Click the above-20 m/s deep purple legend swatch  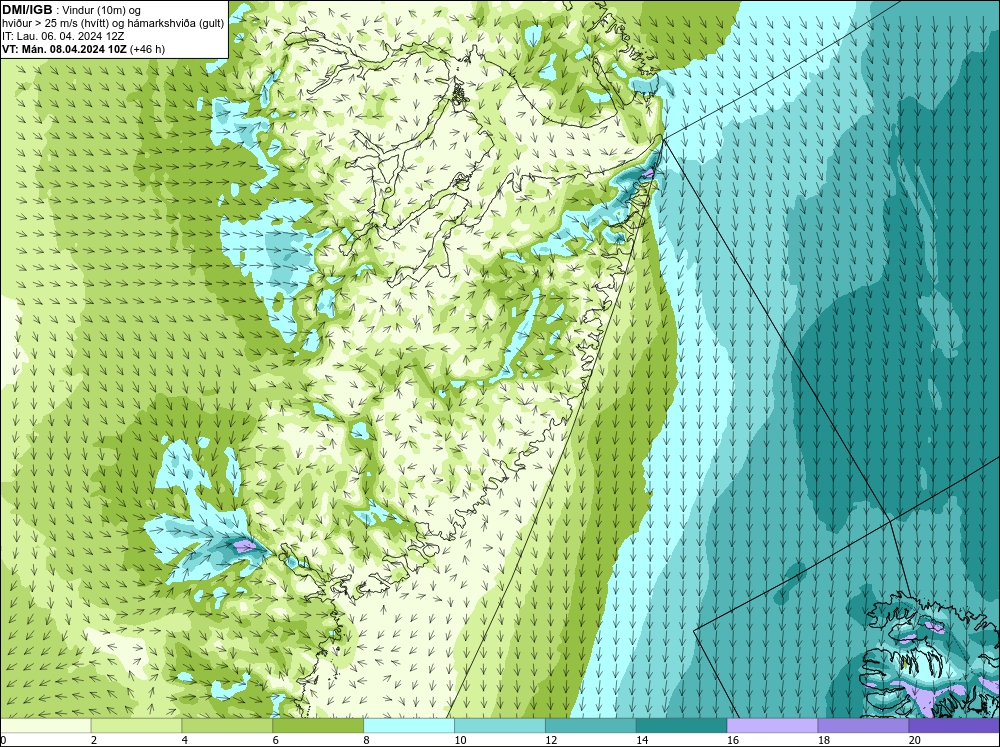click(x=954, y=726)
